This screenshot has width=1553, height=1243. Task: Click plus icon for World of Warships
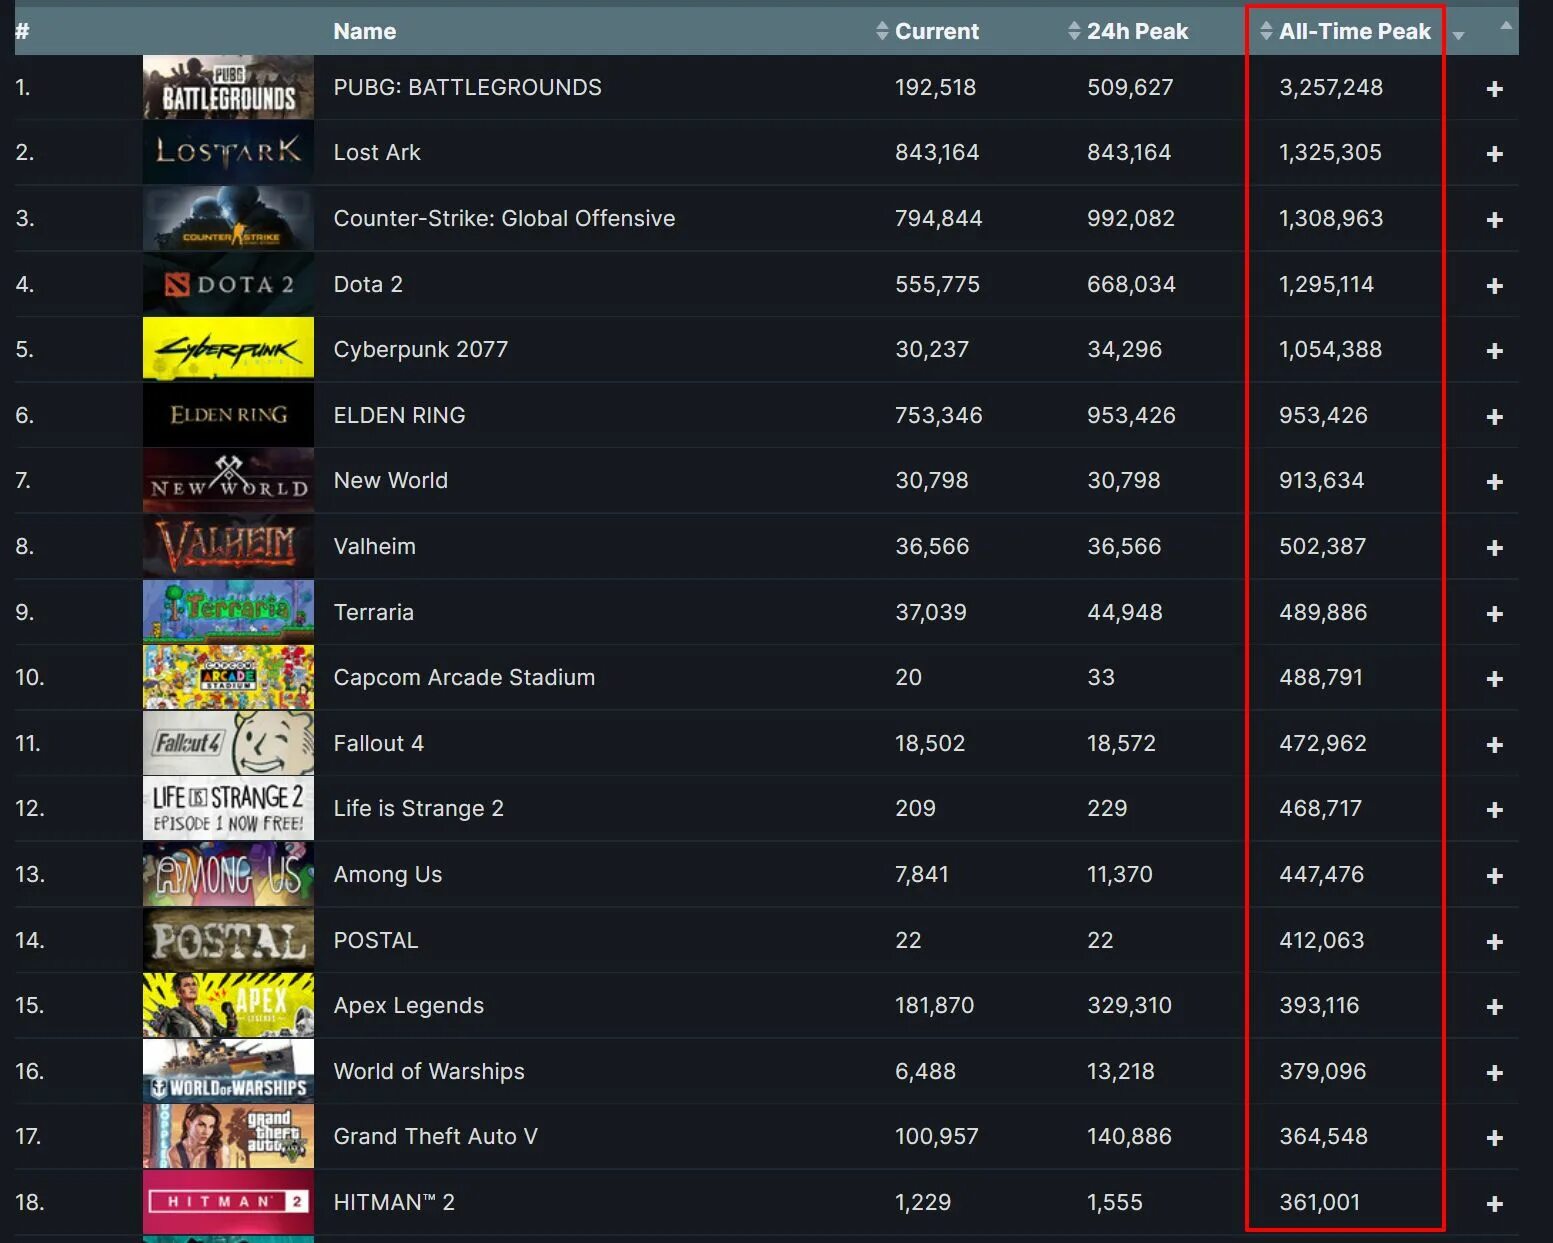point(1494,1073)
